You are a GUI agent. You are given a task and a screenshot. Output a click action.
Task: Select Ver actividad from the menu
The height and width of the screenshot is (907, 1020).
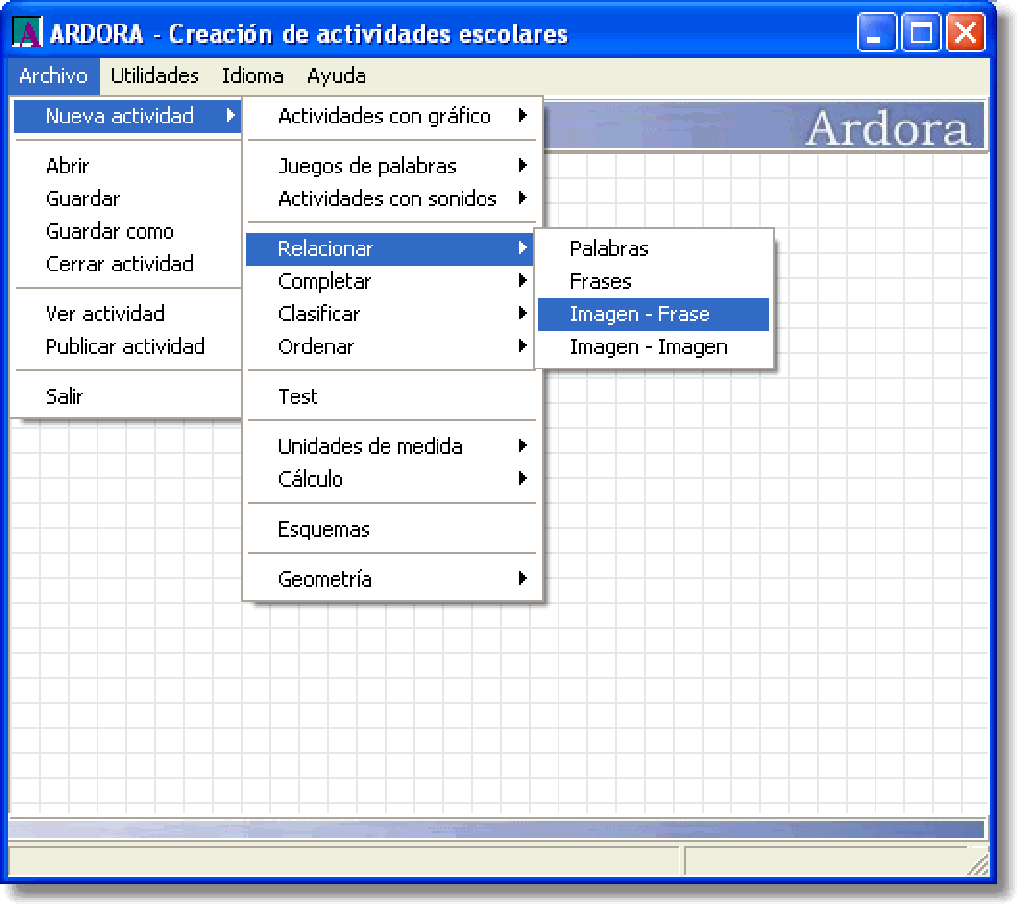pyautogui.click(x=128, y=314)
